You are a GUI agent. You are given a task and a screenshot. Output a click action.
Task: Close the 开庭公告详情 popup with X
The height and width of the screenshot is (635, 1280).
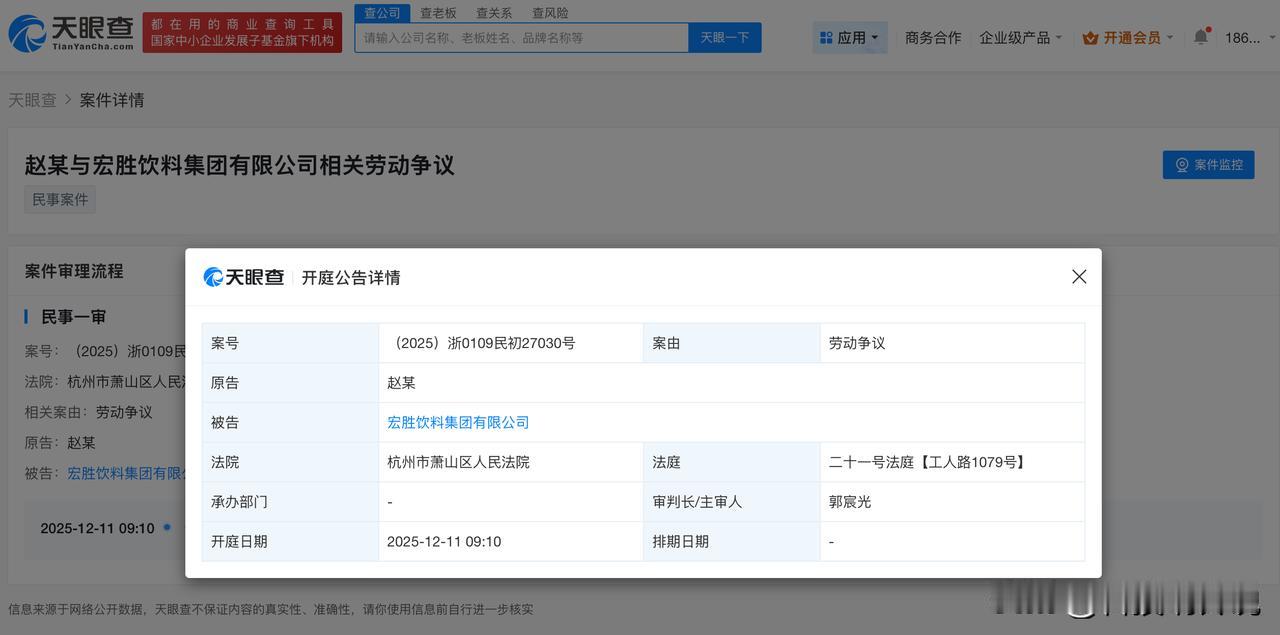(x=1079, y=276)
